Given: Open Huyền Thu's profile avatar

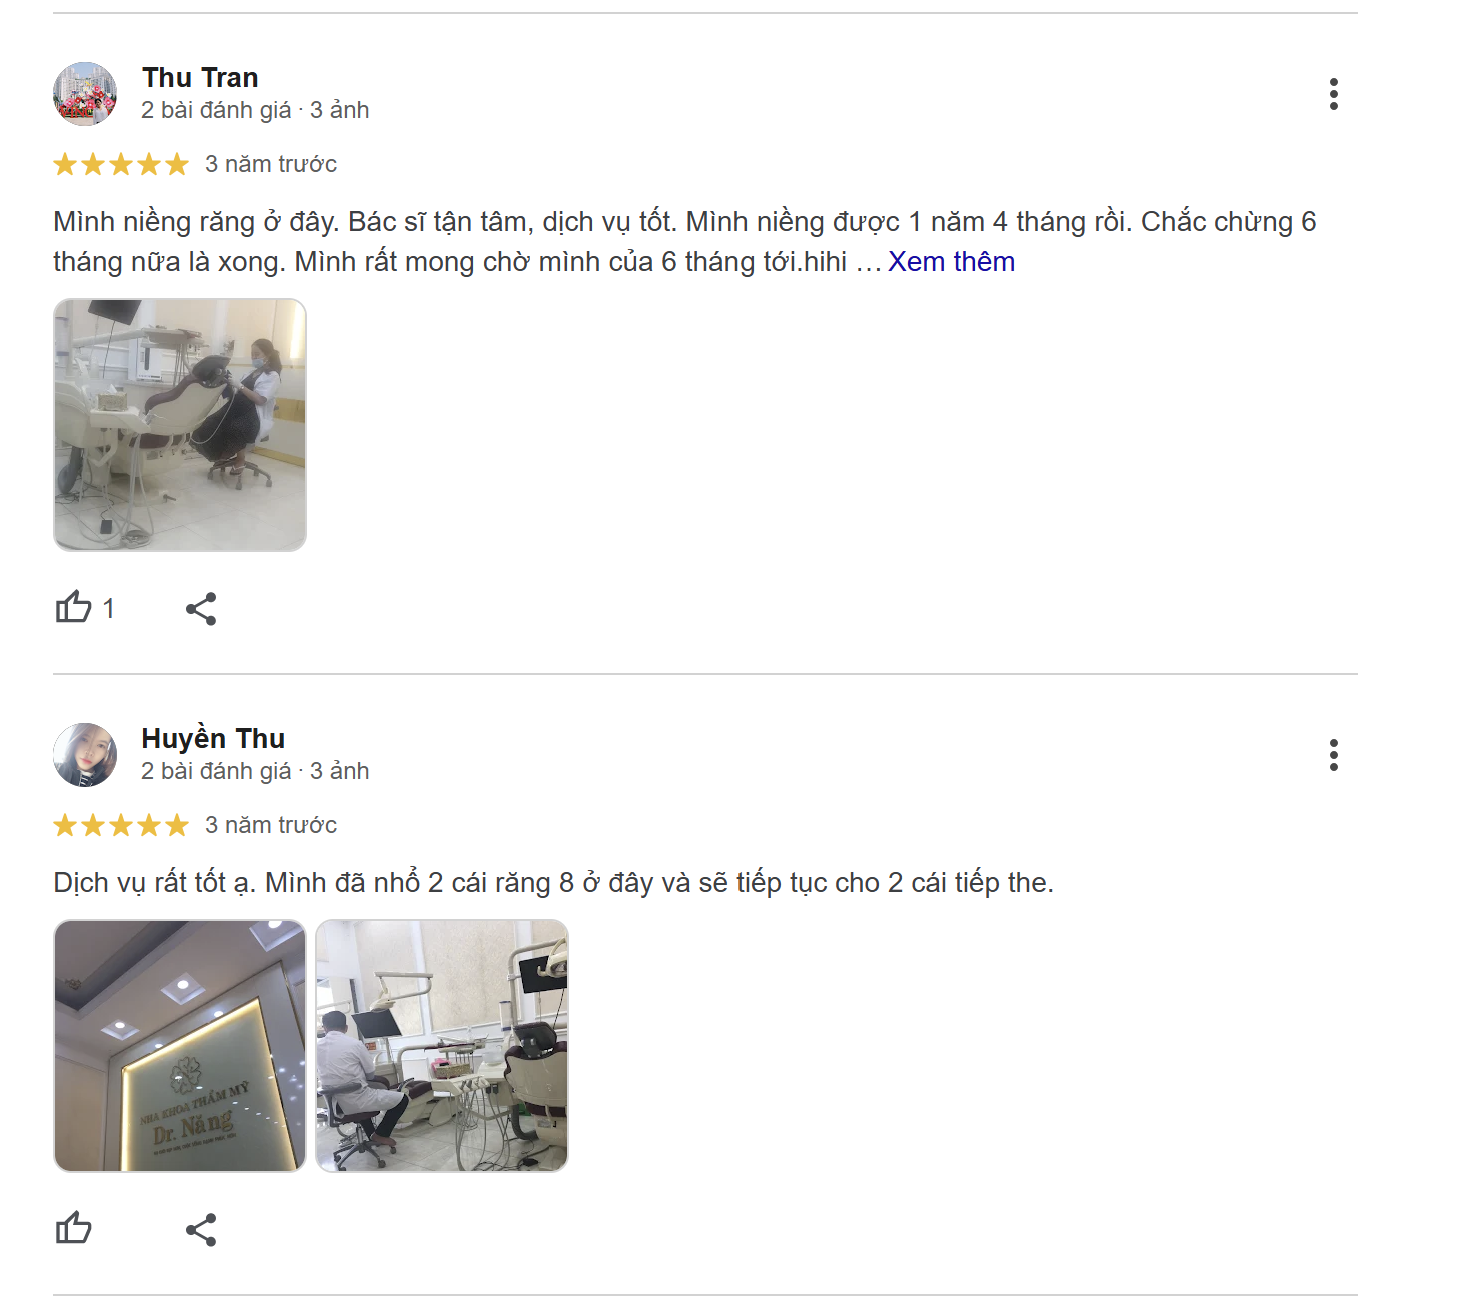Looking at the screenshot, I should [85, 755].
